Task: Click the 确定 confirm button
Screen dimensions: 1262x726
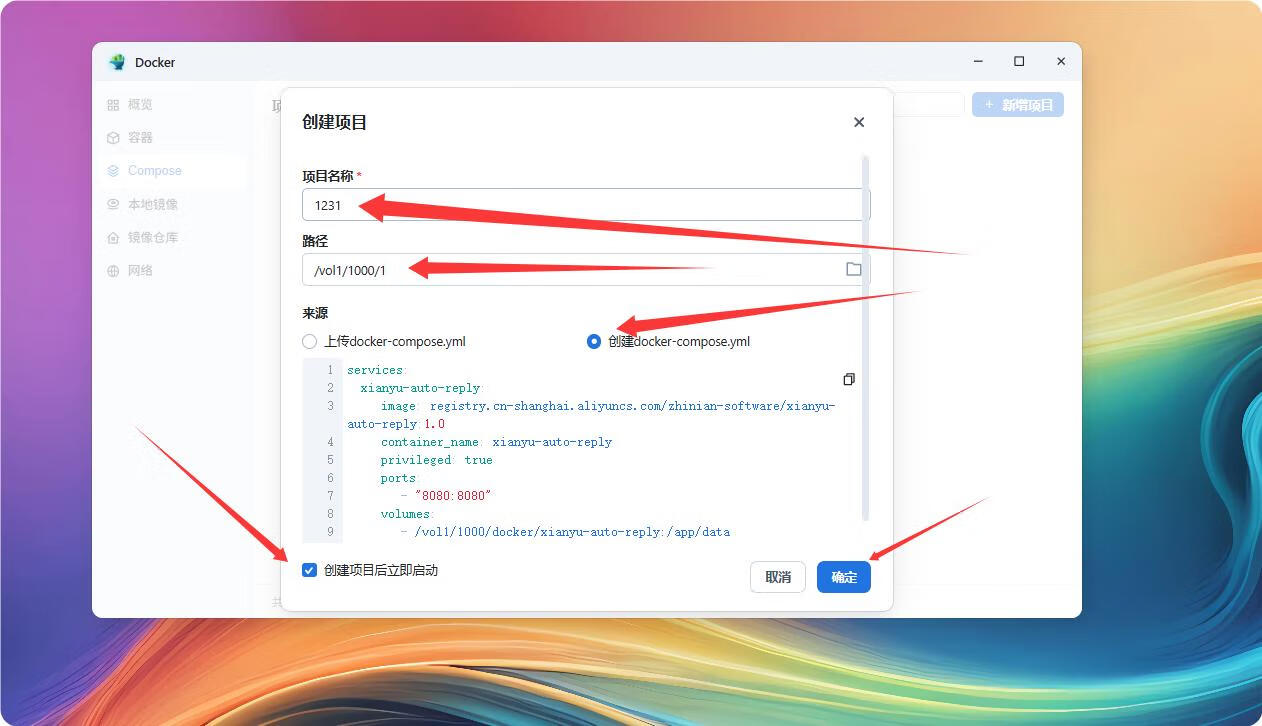Action: point(844,577)
